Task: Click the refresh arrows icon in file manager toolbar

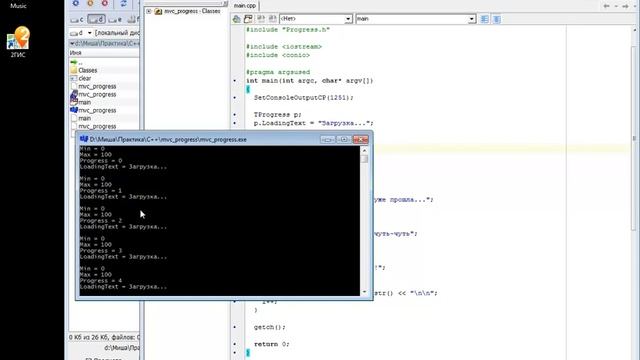Action: click(123, 4)
